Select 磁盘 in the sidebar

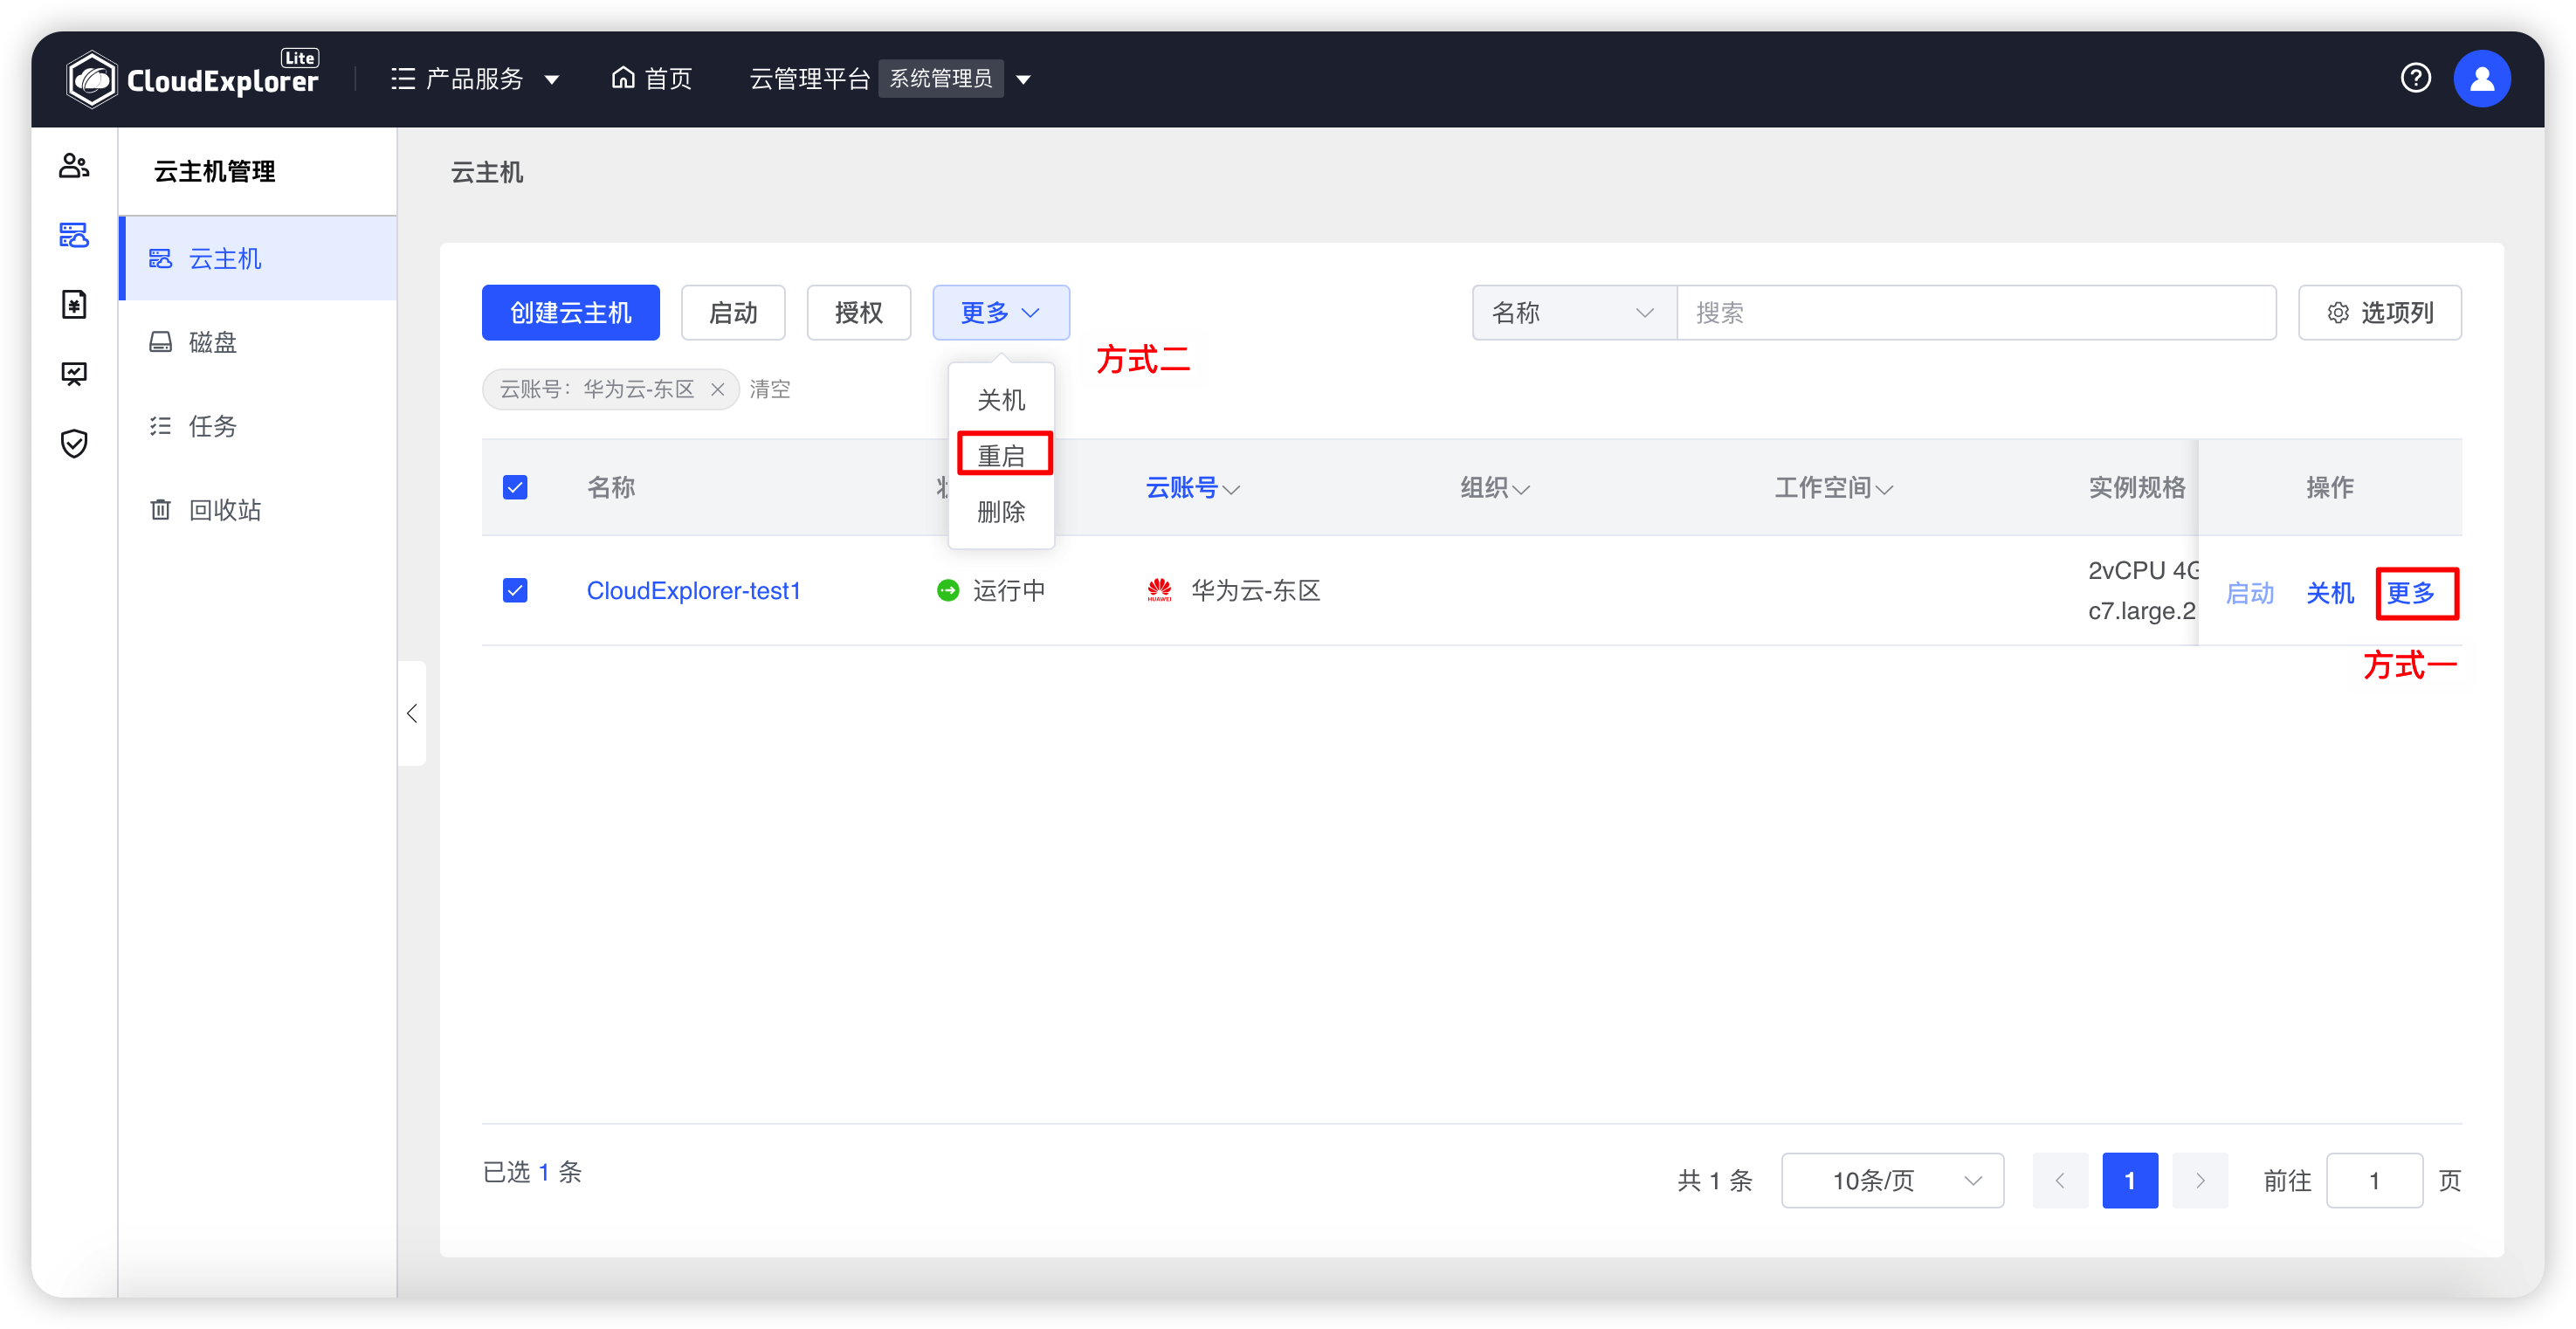pos(259,342)
